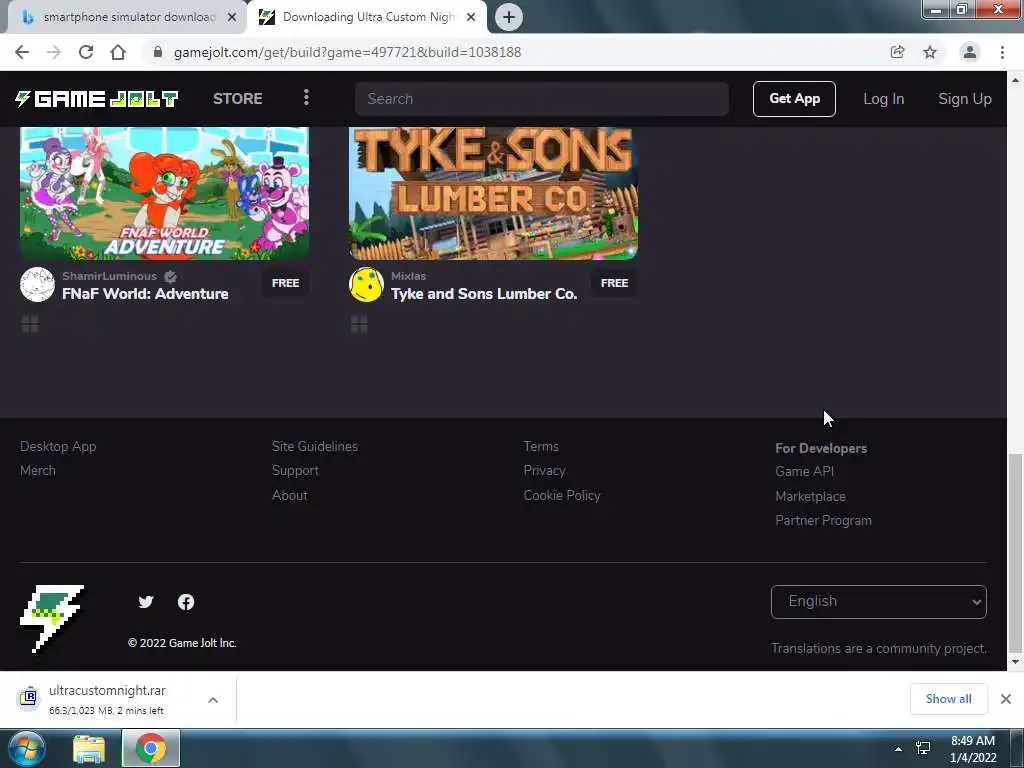Click the Mixlas developer name

point(408,276)
